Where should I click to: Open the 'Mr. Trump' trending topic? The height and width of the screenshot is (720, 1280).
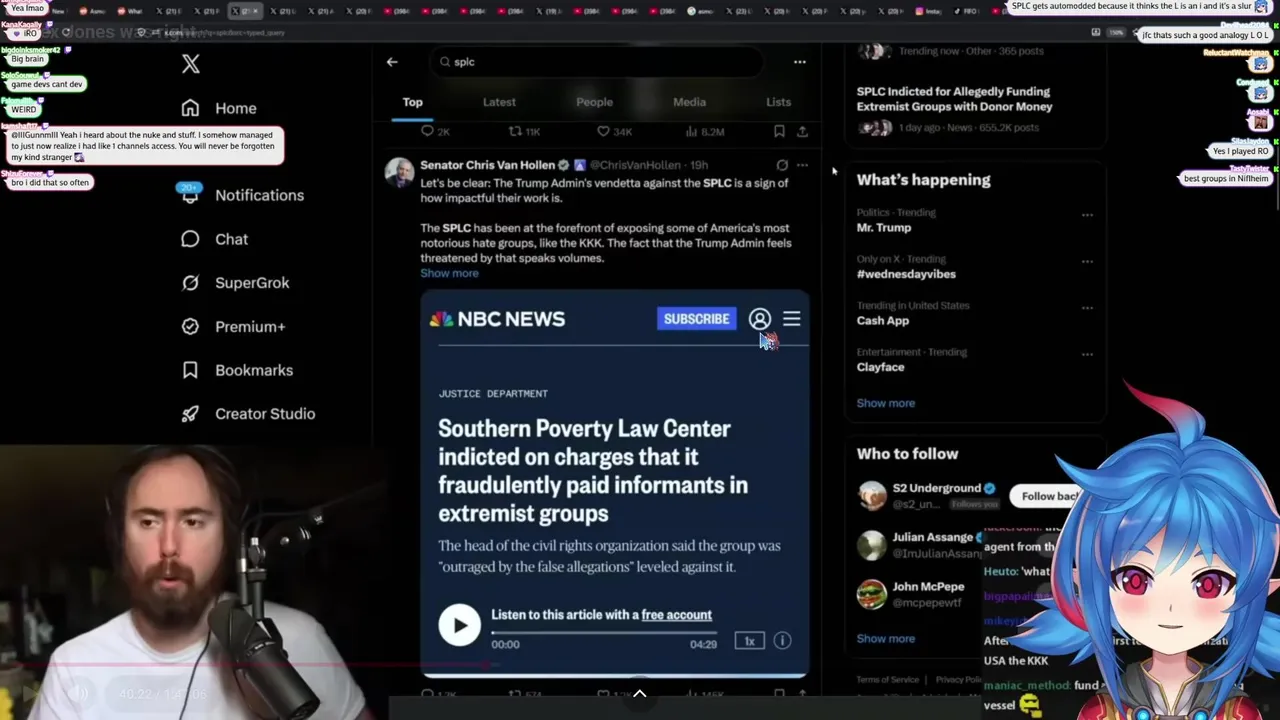(884, 227)
